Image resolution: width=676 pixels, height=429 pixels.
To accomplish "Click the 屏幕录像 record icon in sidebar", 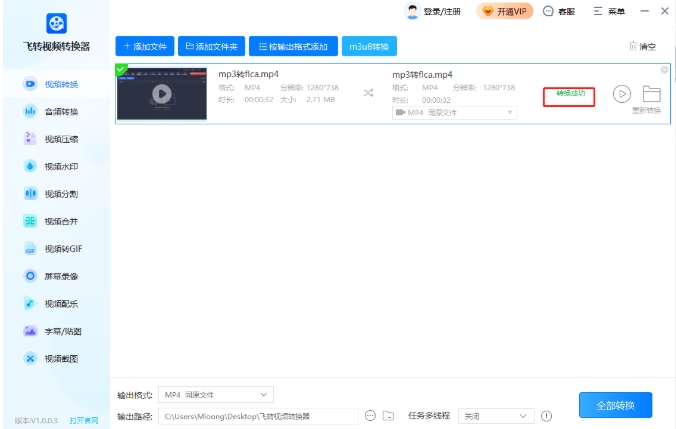I will [x=30, y=276].
